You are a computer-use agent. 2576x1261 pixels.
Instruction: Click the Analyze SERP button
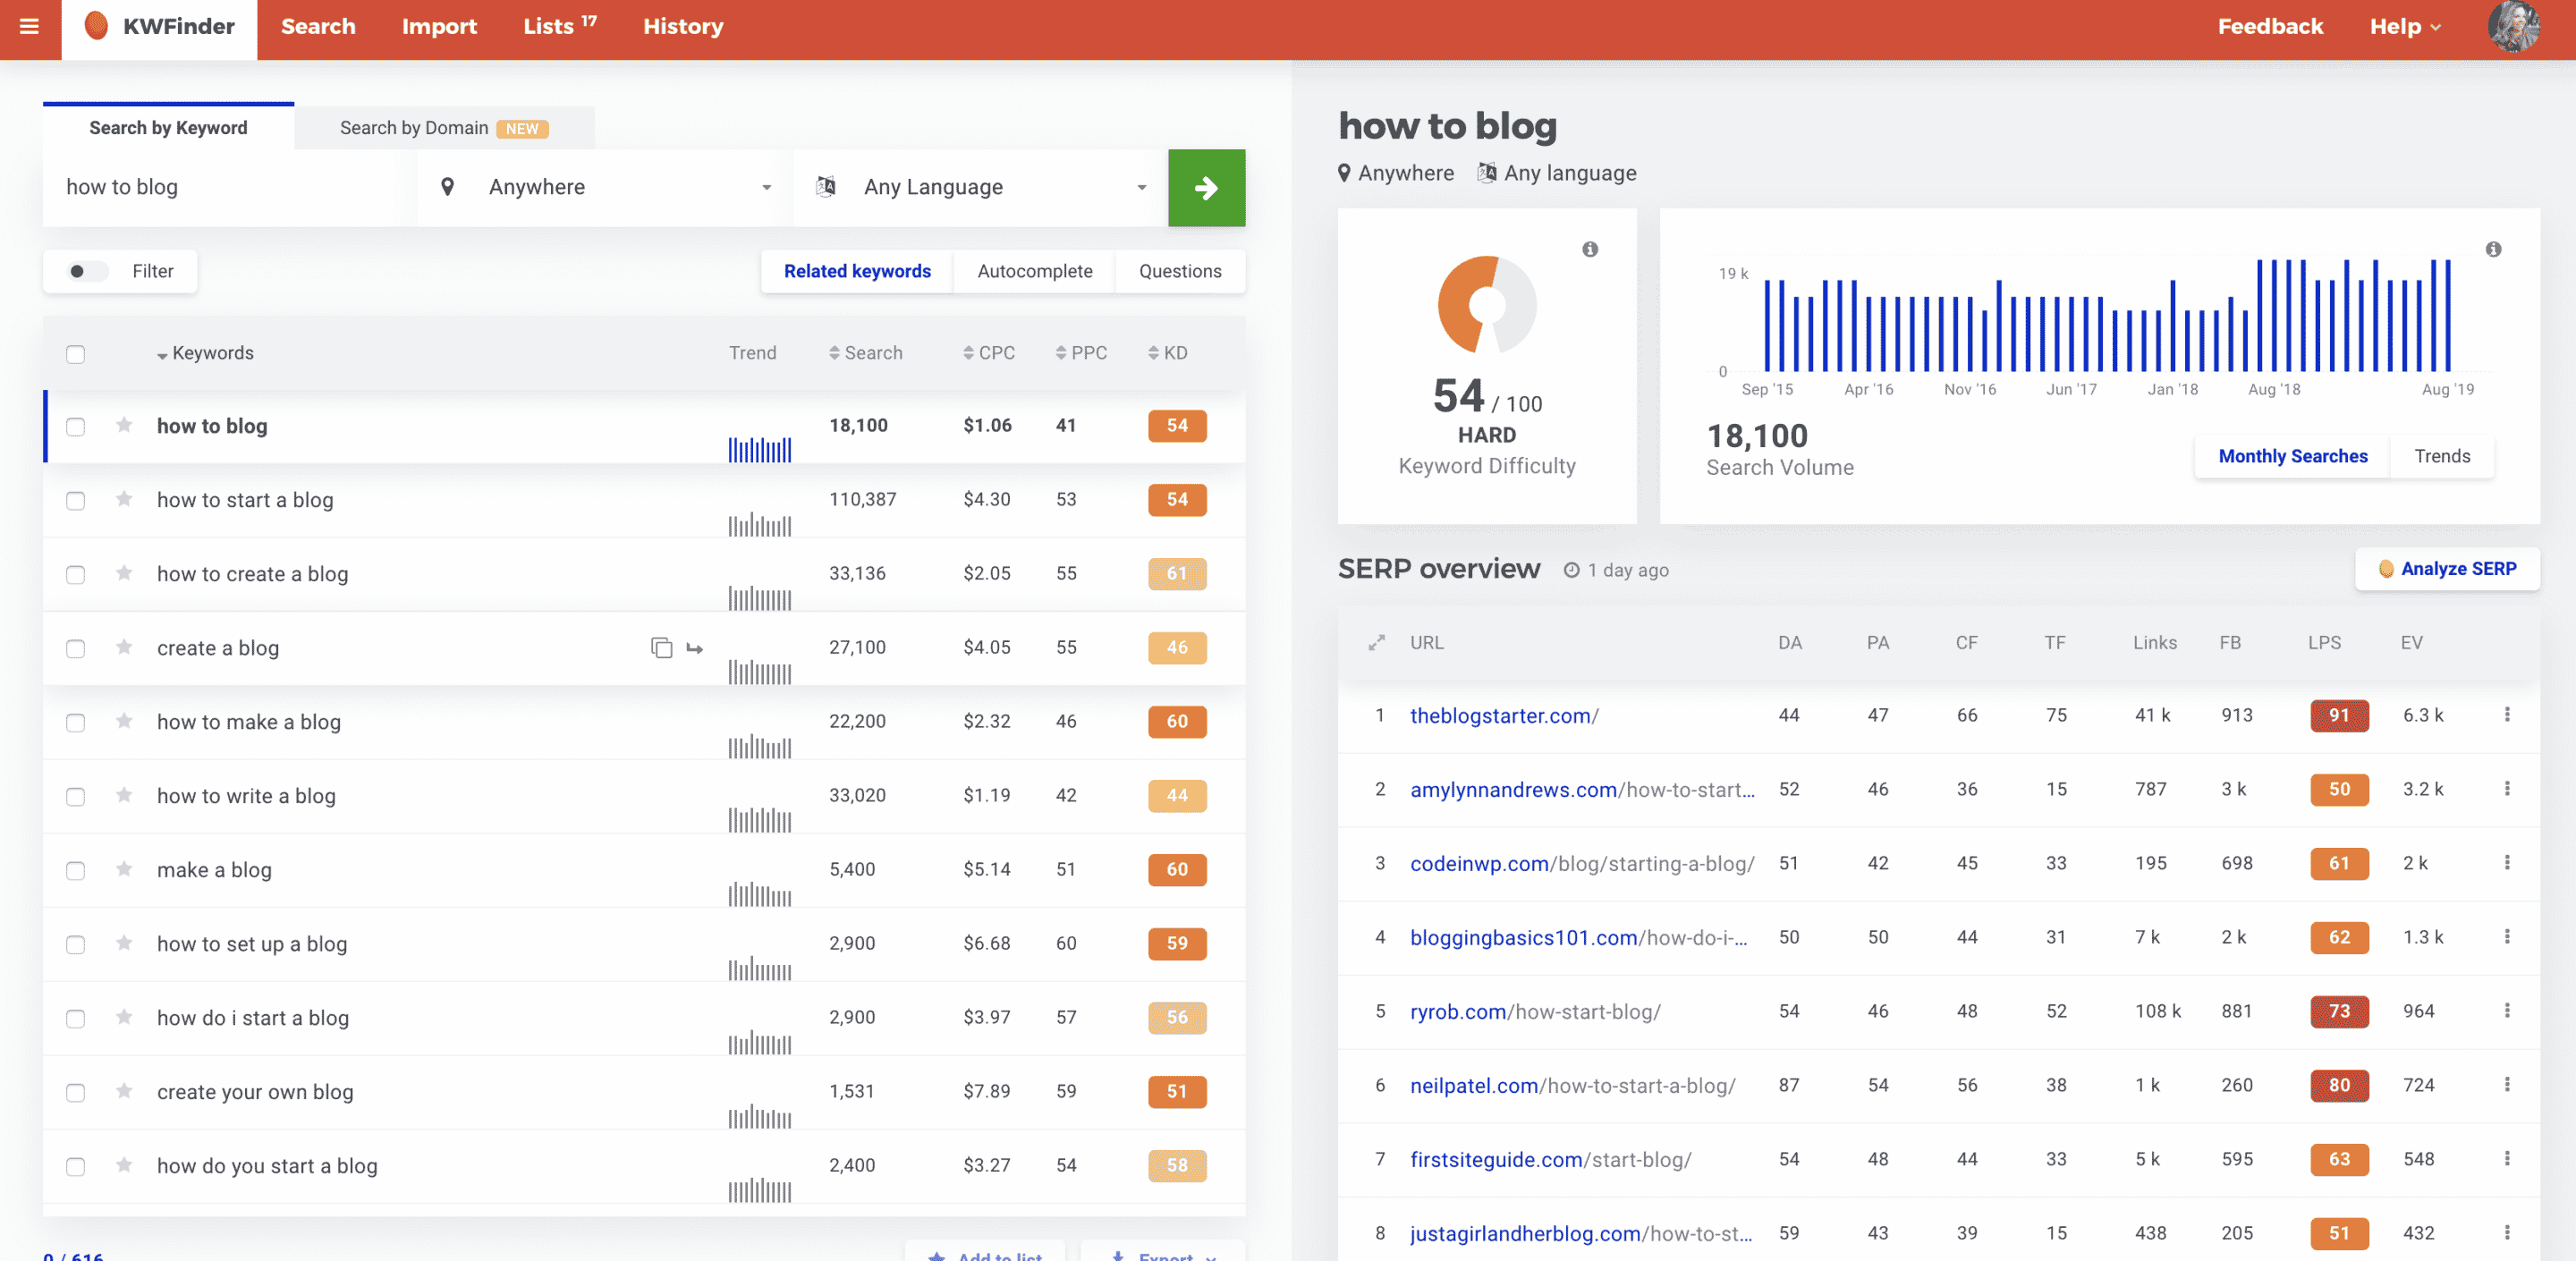2447,569
